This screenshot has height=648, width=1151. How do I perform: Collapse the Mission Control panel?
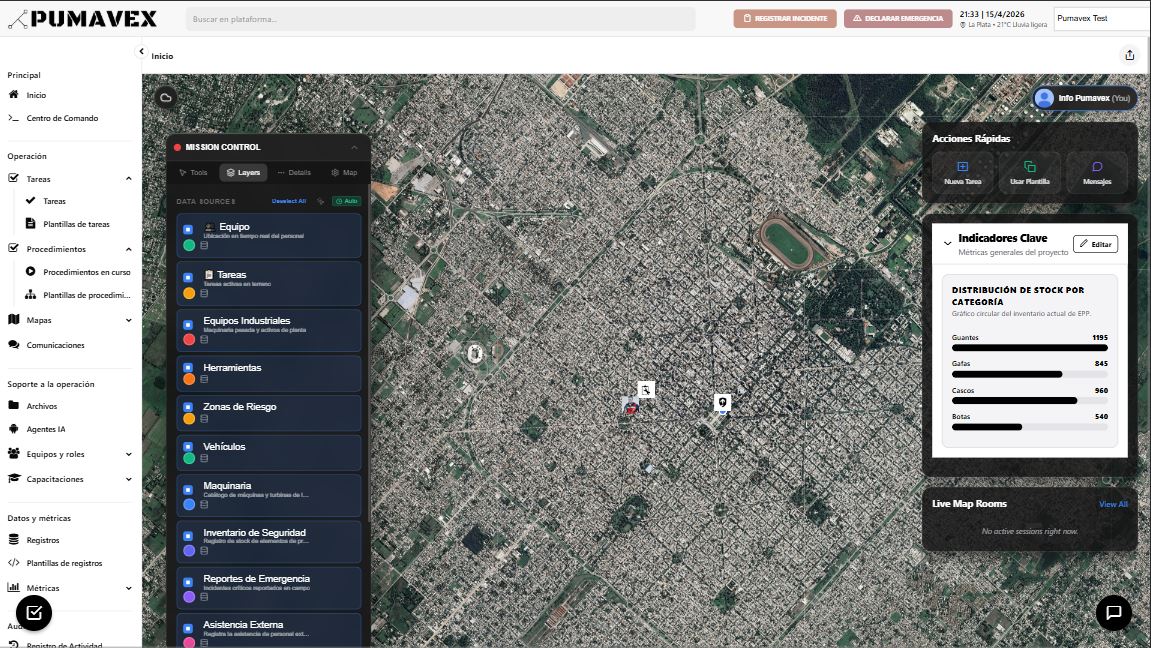coord(353,147)
